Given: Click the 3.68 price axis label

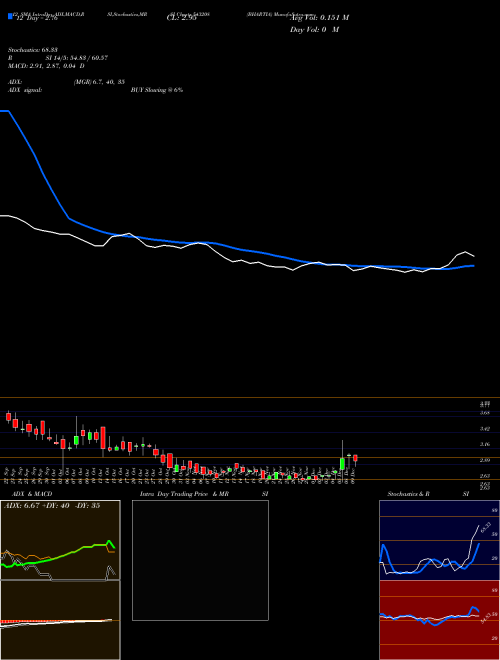Looking at the screenshot, I should [x=485, y=413].
